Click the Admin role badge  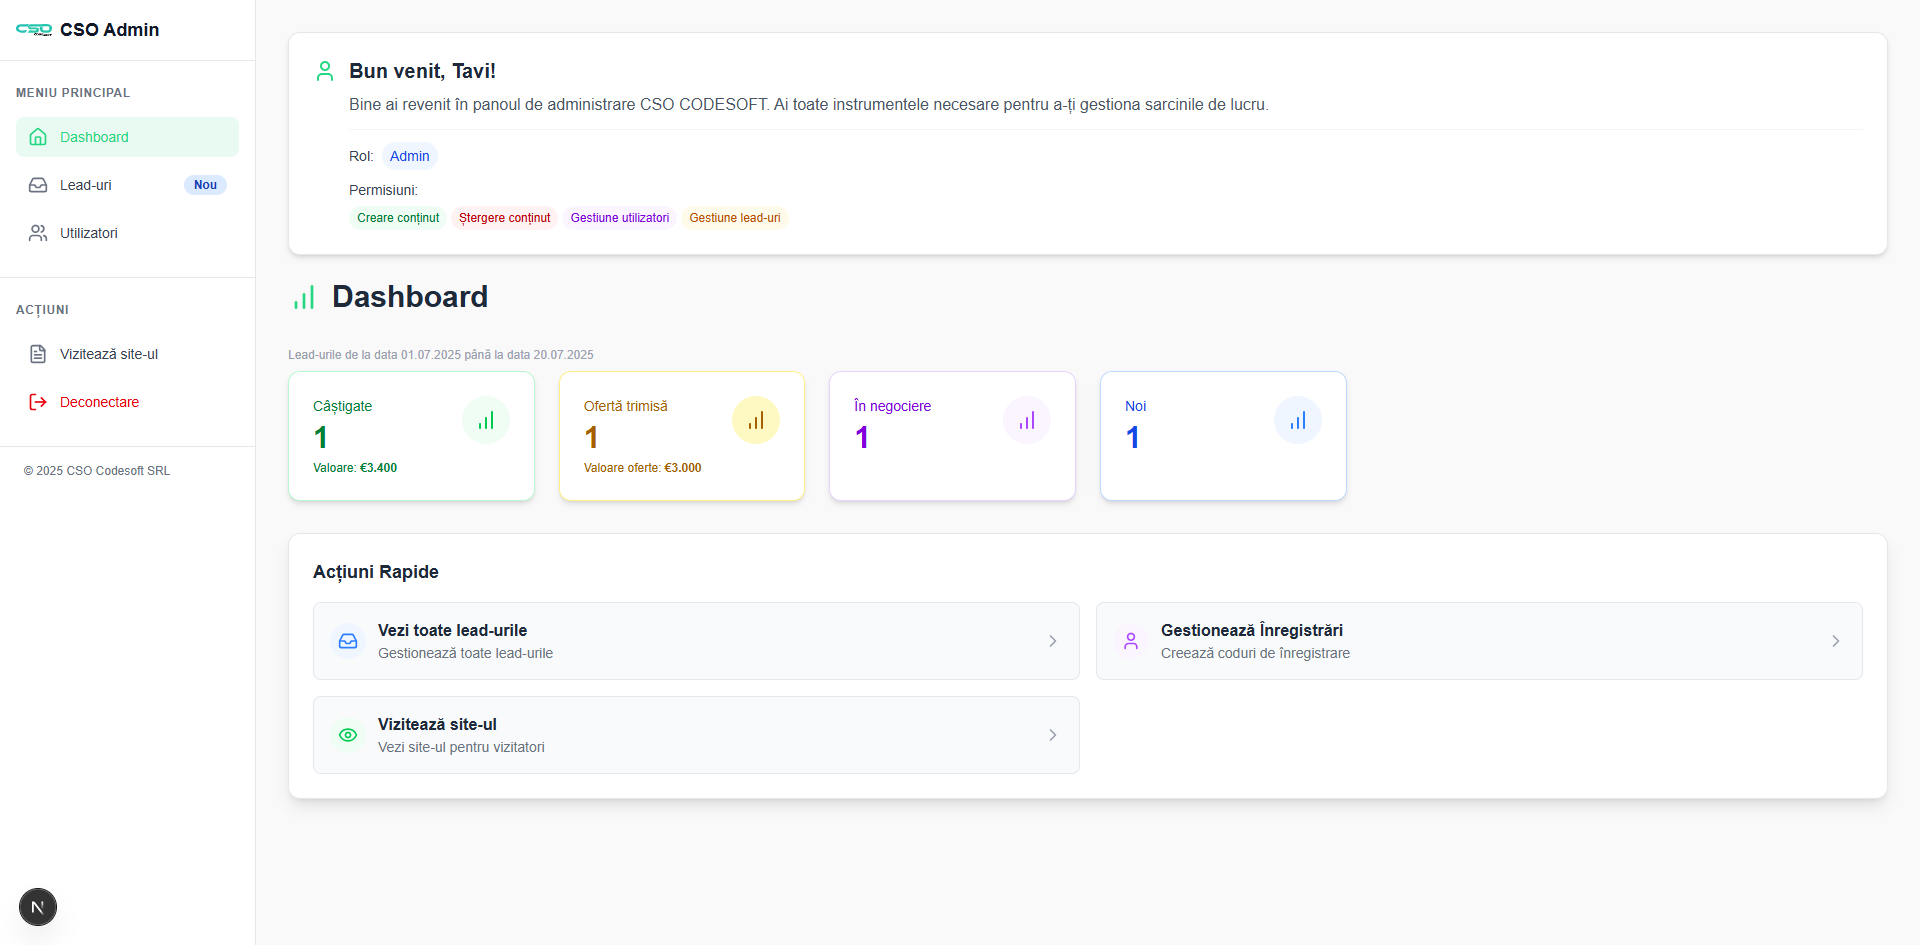[x=410, y=156]
